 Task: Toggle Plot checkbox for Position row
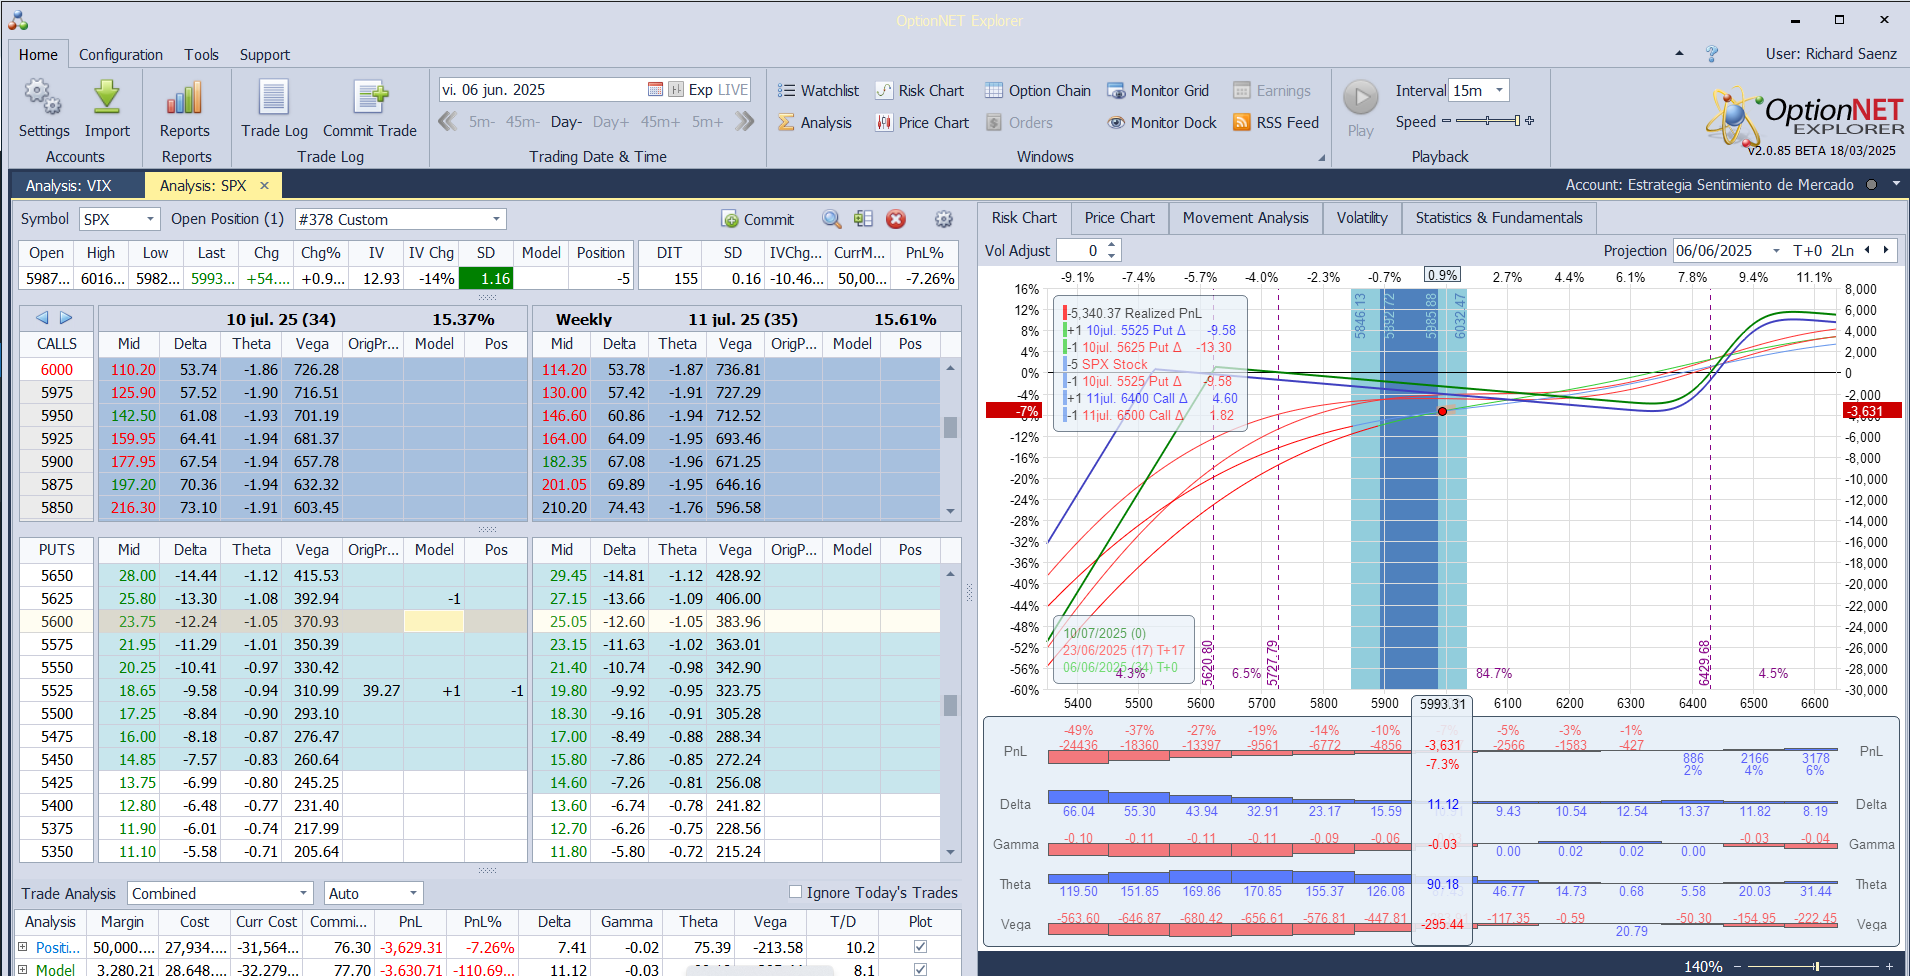920,946
